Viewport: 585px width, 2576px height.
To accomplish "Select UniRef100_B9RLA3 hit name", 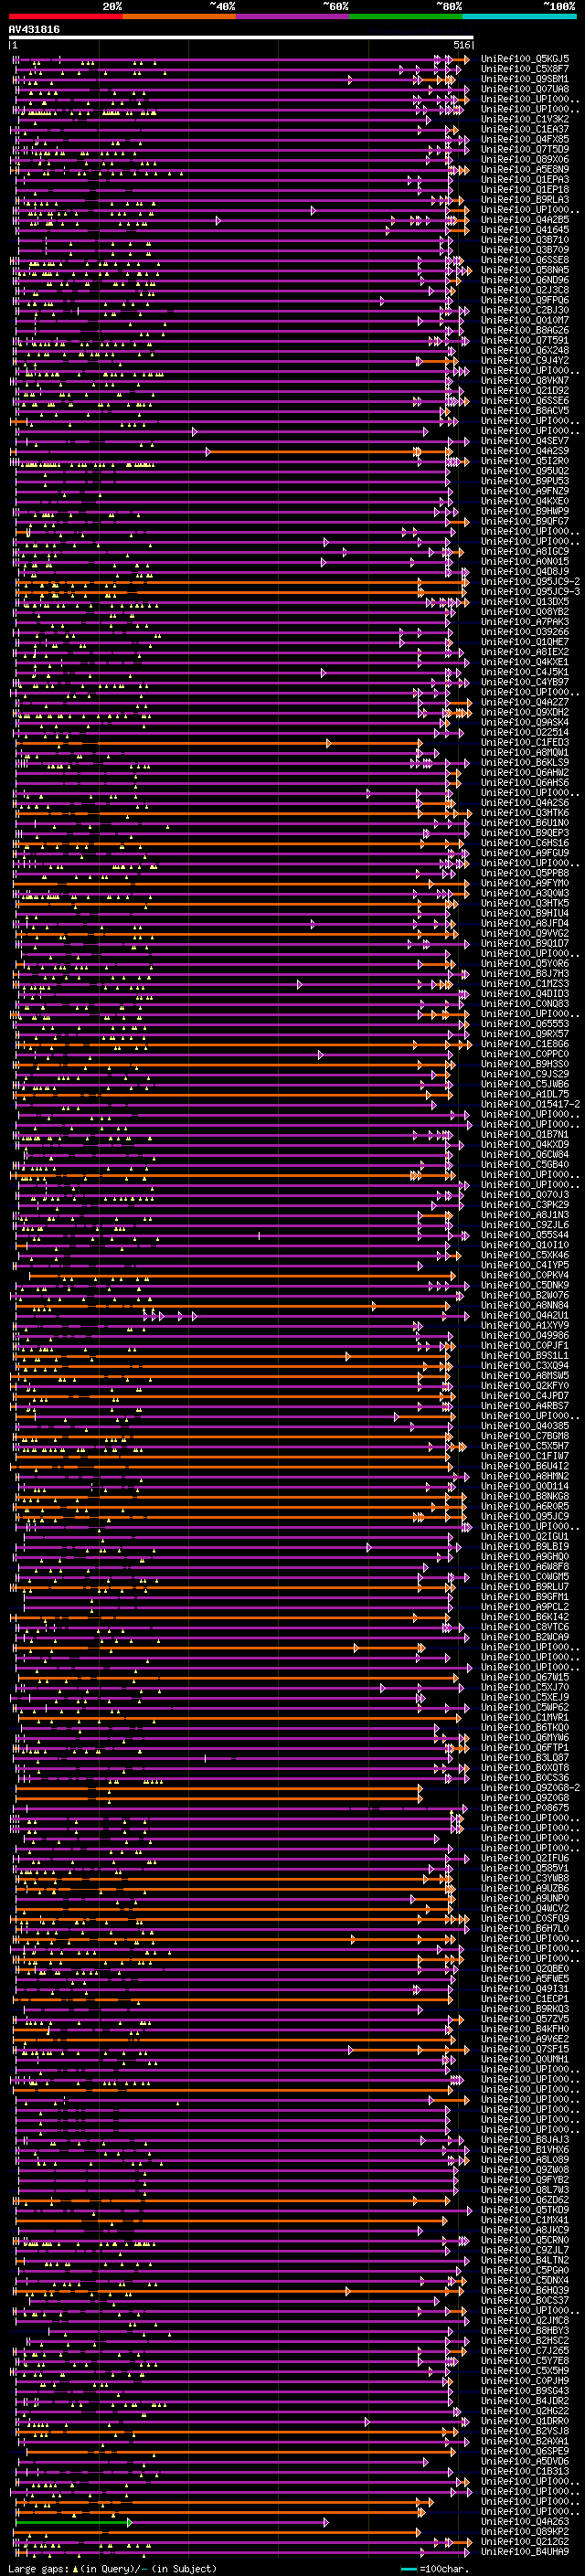I will tap(525, 200).
